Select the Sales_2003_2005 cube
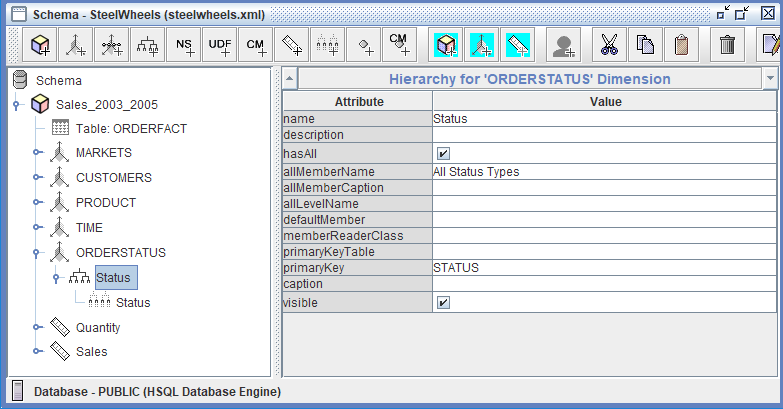 click(107, 104)
